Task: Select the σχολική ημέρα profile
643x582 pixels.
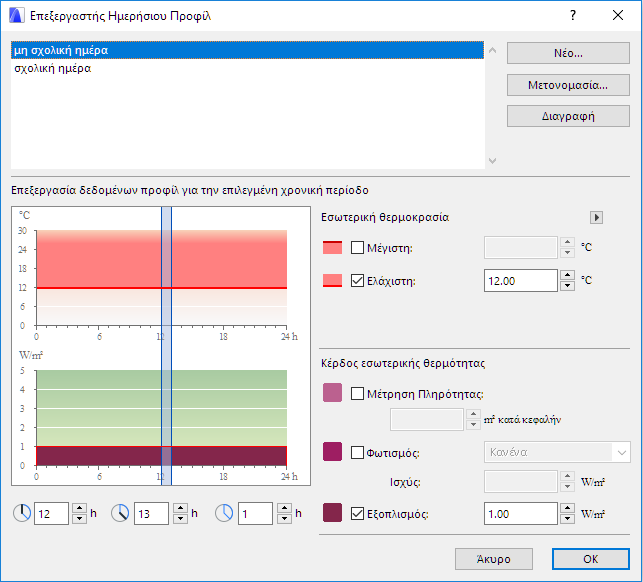Action: pos(52,69)
